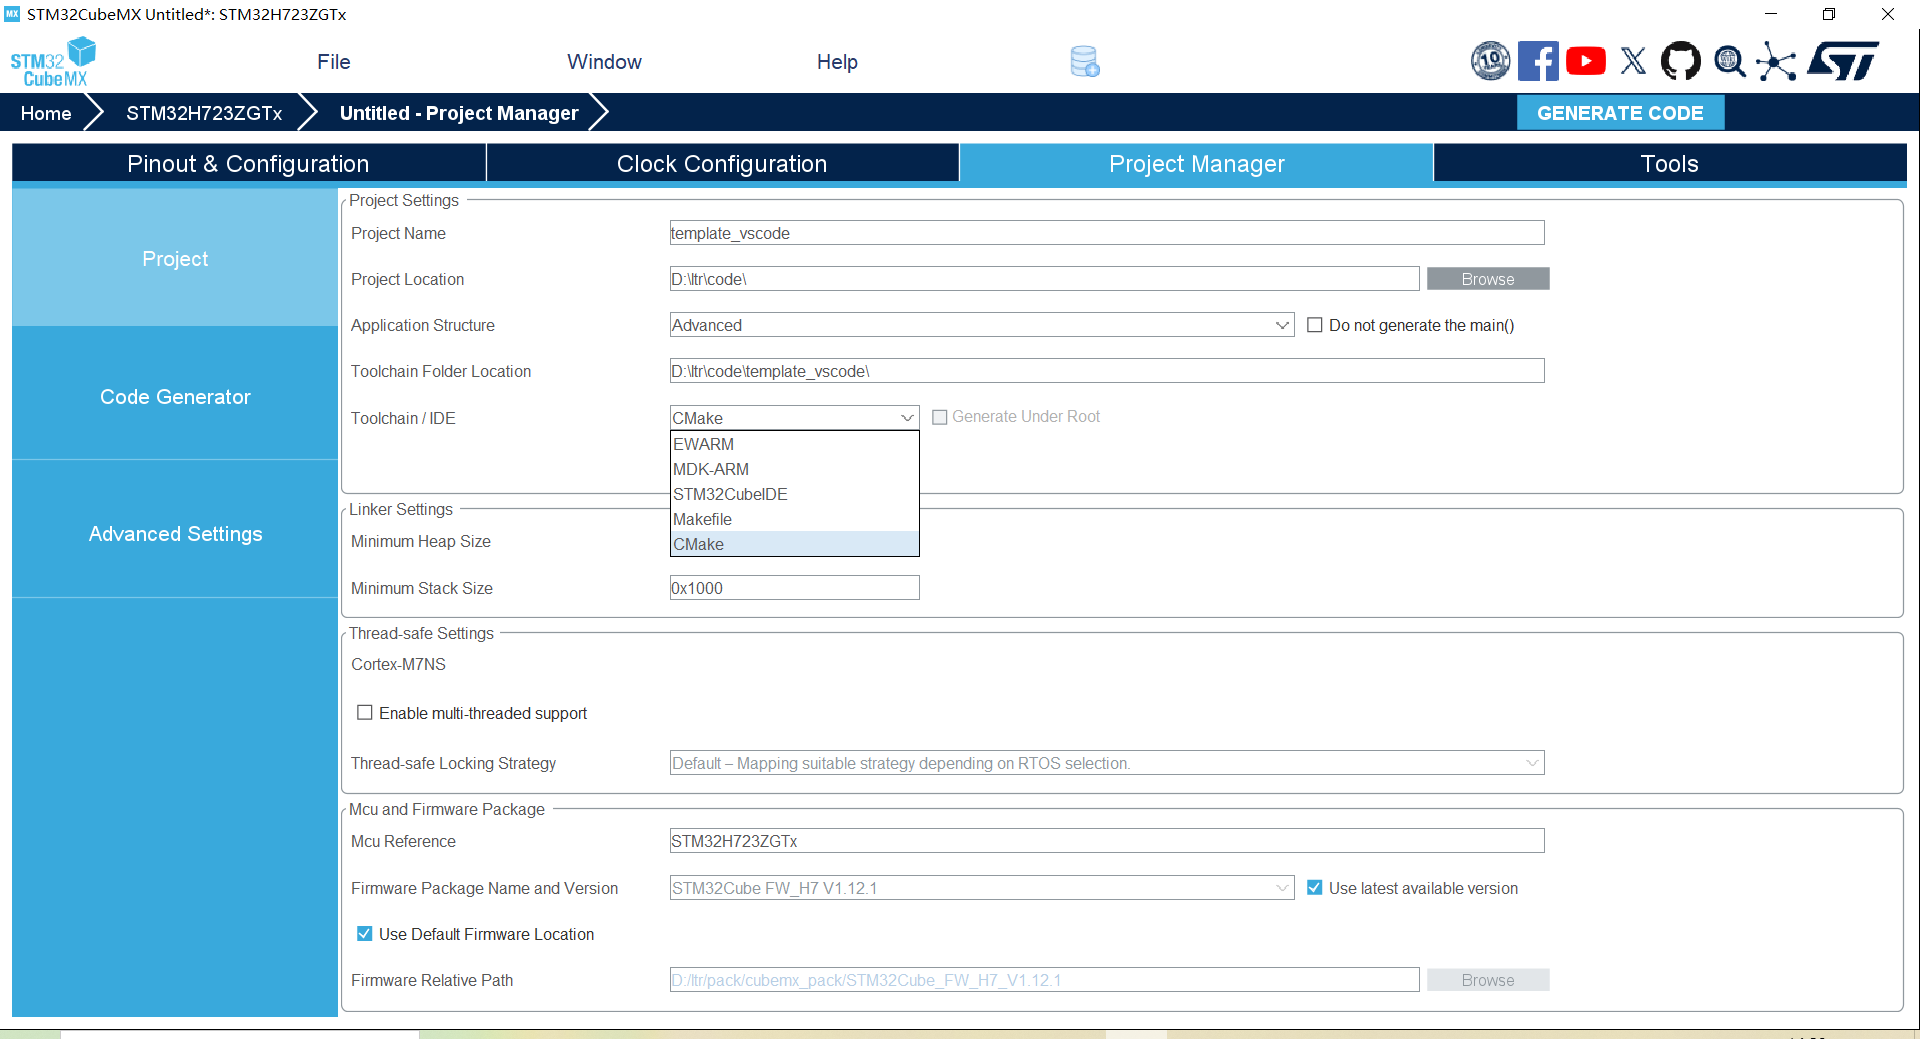This screenshot has width=1920, height=1039.
Task: Open Project section in sidebar
Action: [x=175, y=258]
